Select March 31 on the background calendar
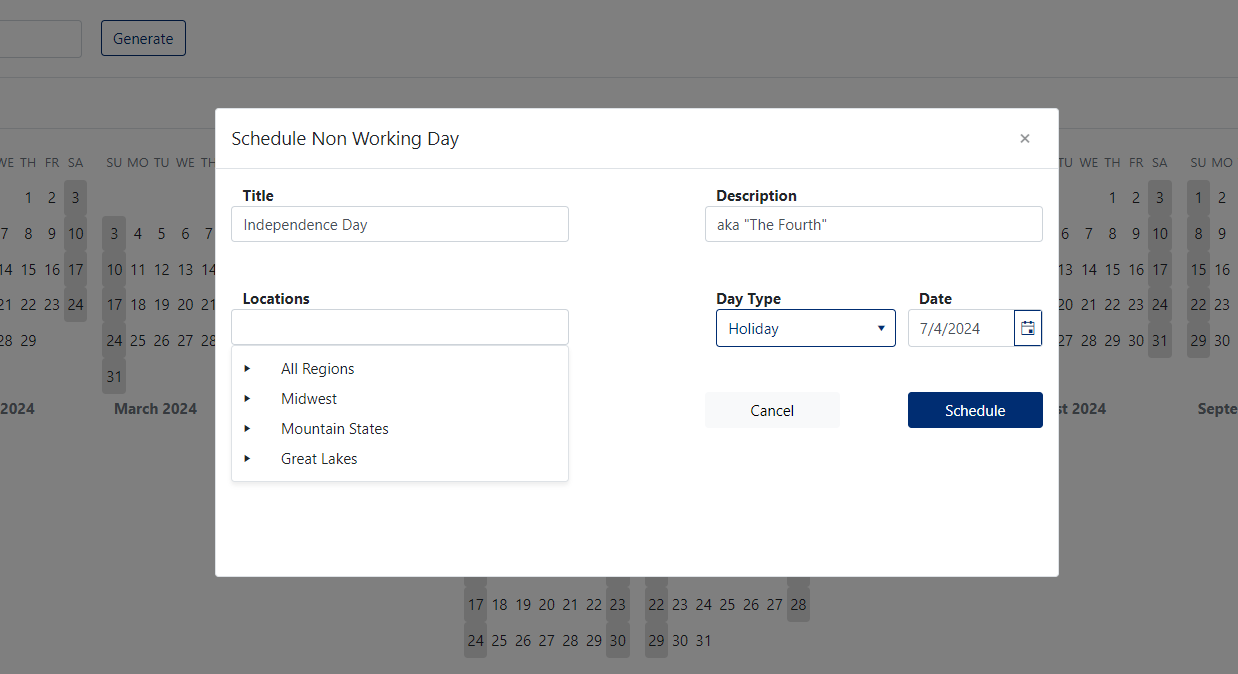This screenshot has width=1238, height=674. [114, 377]
